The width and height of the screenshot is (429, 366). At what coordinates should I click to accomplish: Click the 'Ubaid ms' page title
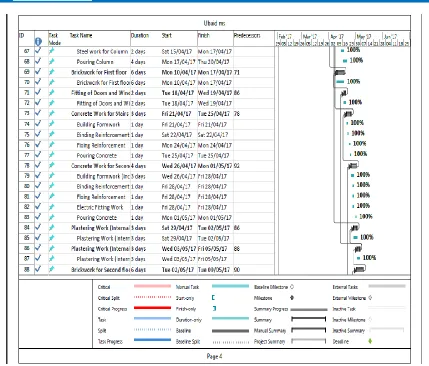pyautogui.click(x=214, y=23)
